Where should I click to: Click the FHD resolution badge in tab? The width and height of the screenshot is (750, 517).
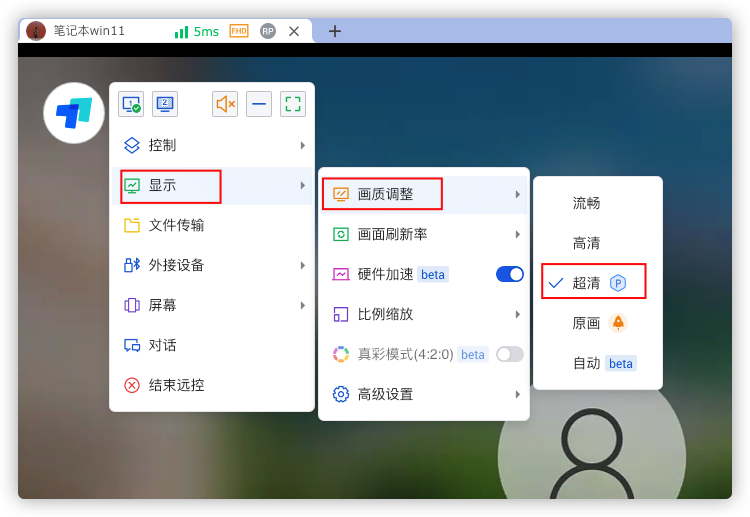(239, 31)
